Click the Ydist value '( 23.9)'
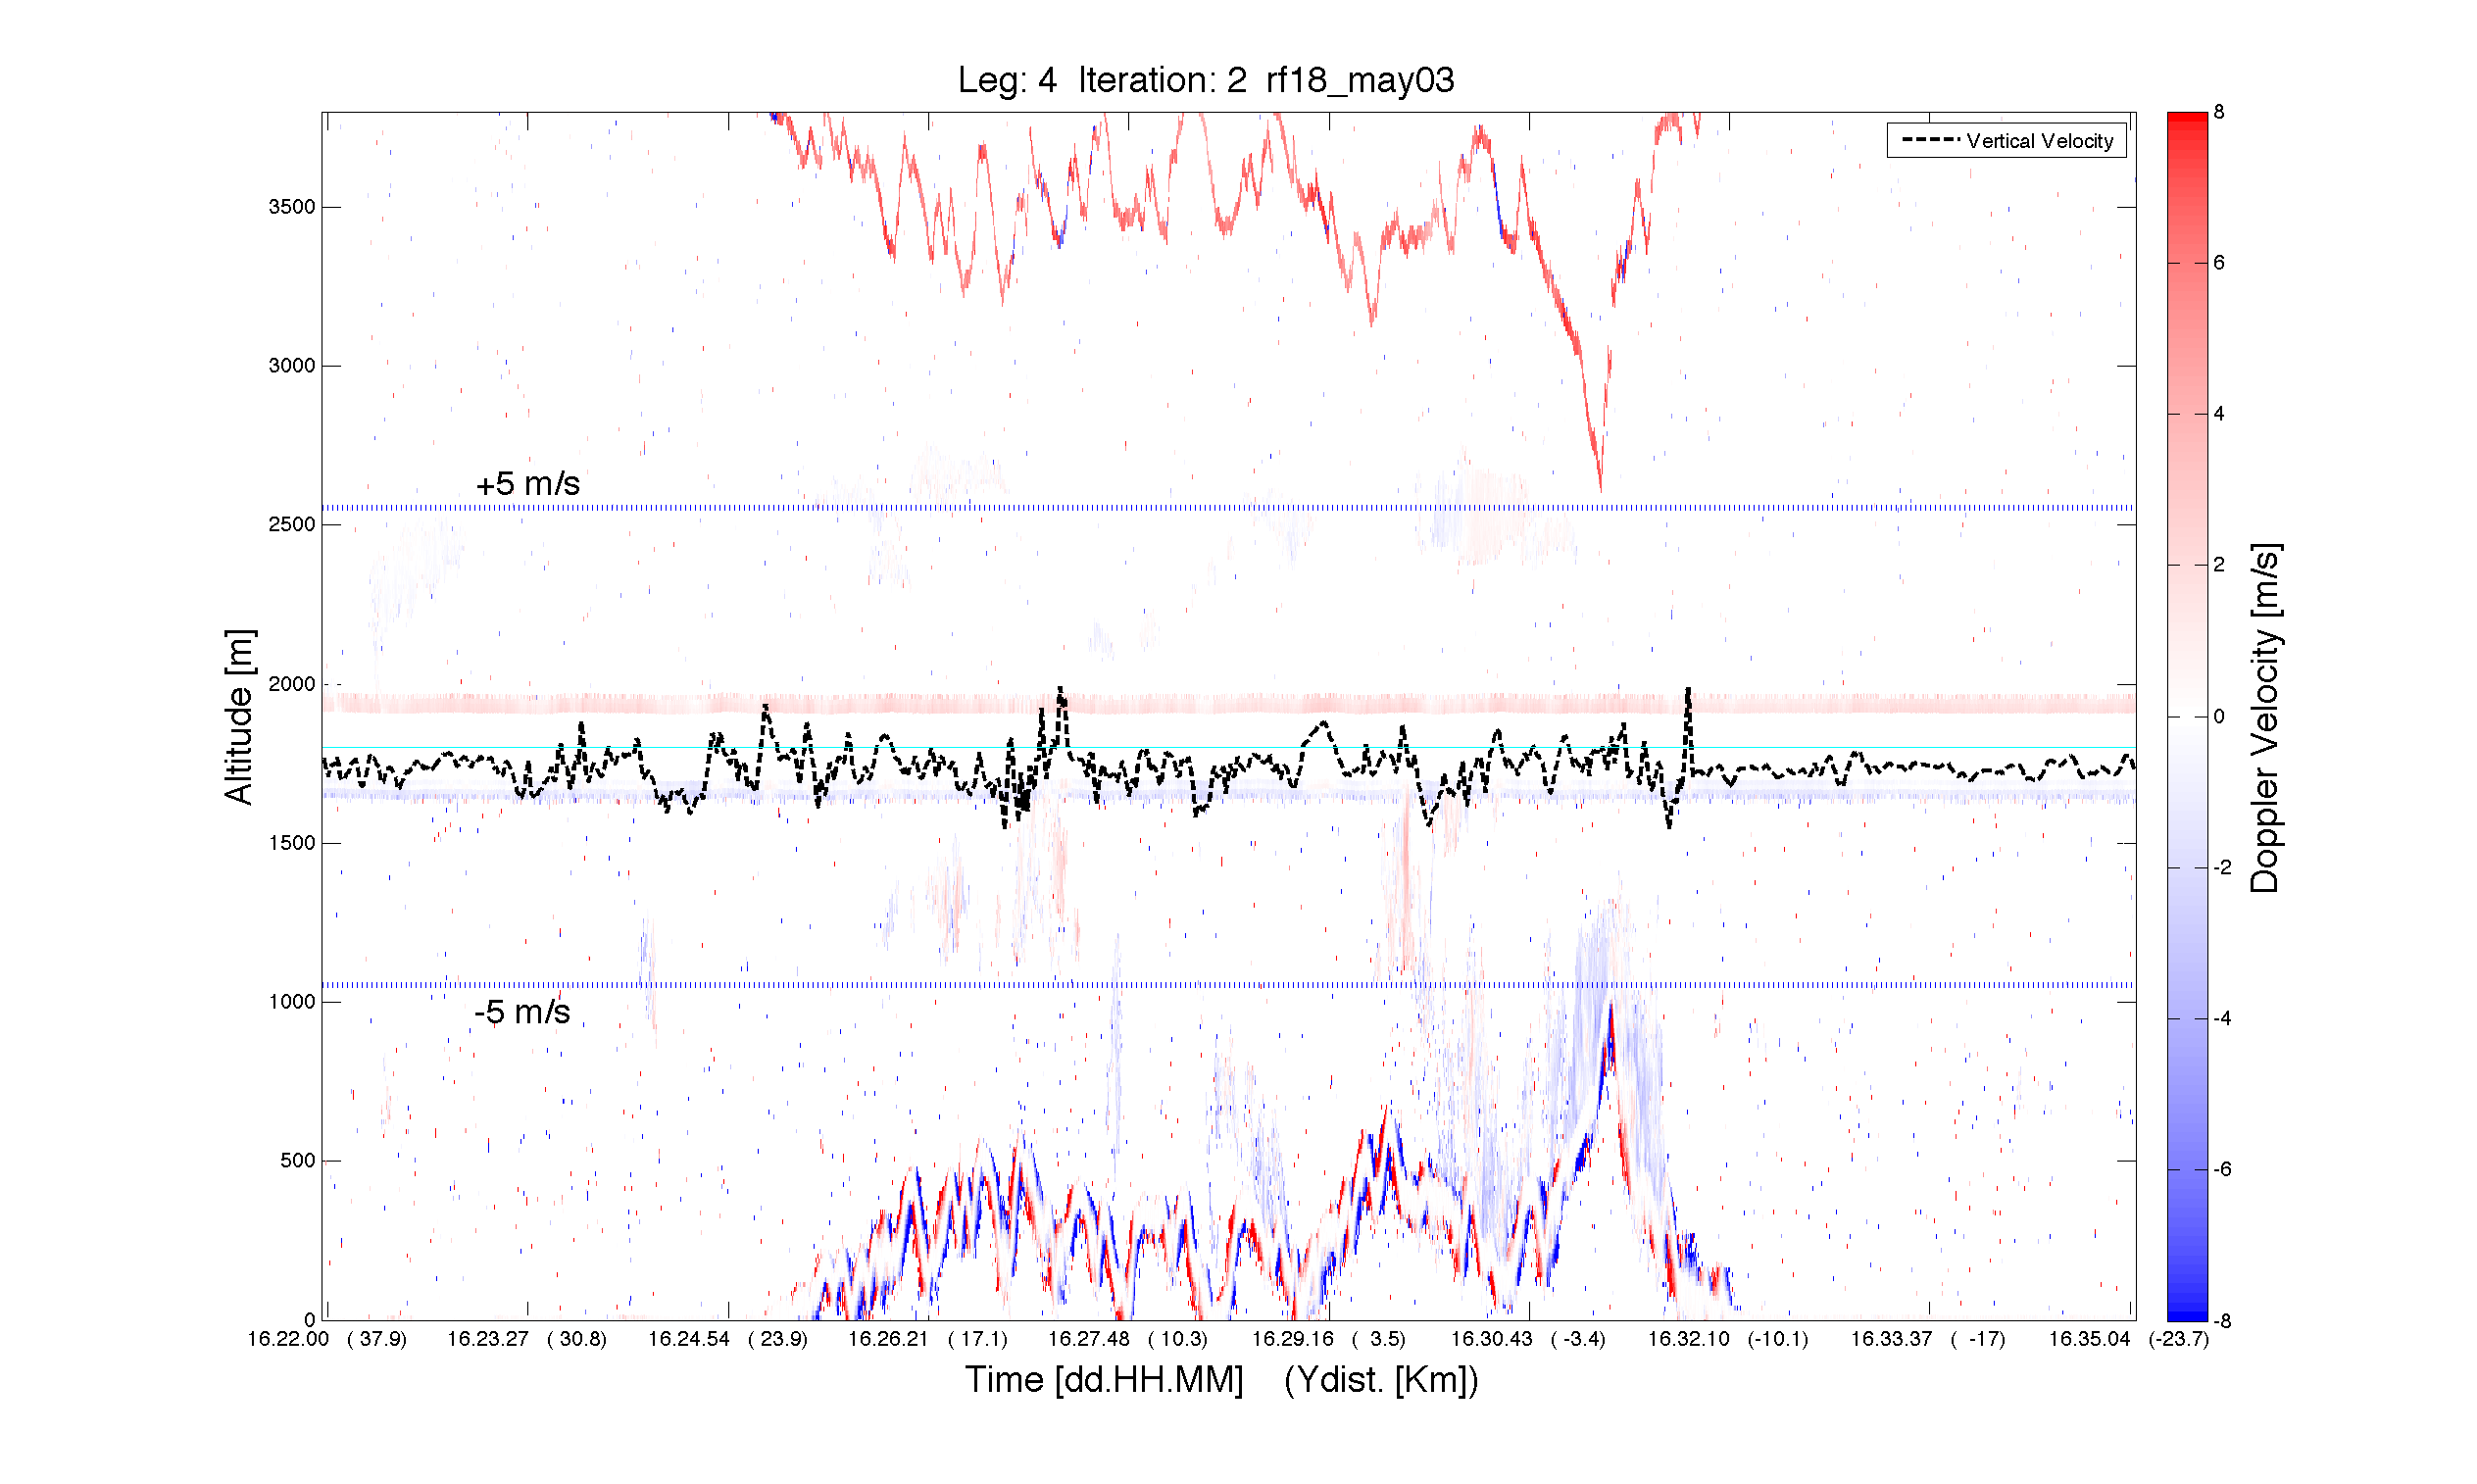 coord(778,1339)
